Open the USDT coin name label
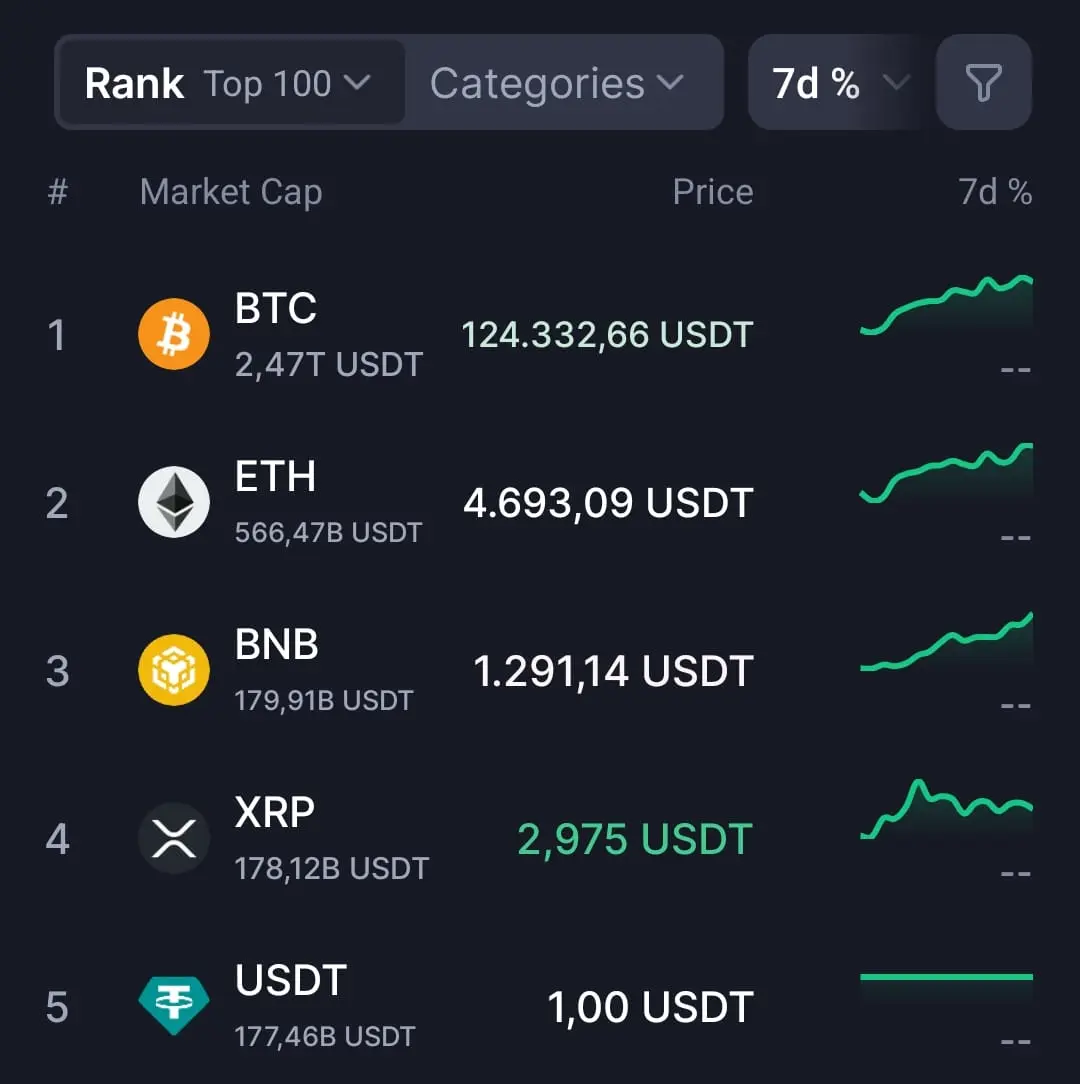Screen dimensions: 1080x1084 click(x=290, y=981)
